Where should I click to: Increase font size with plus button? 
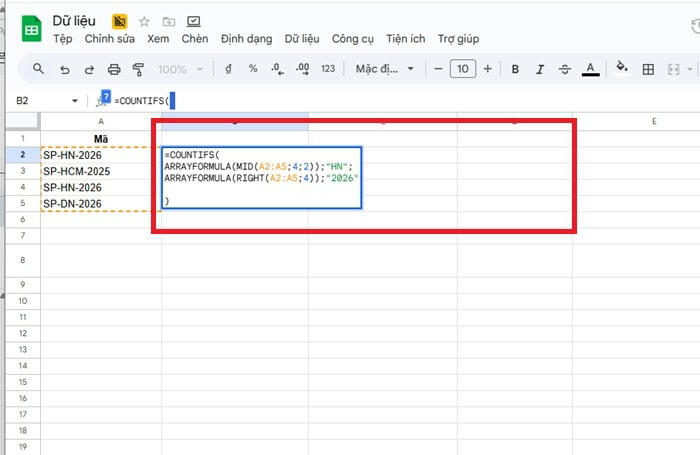[x=488, y=69]
